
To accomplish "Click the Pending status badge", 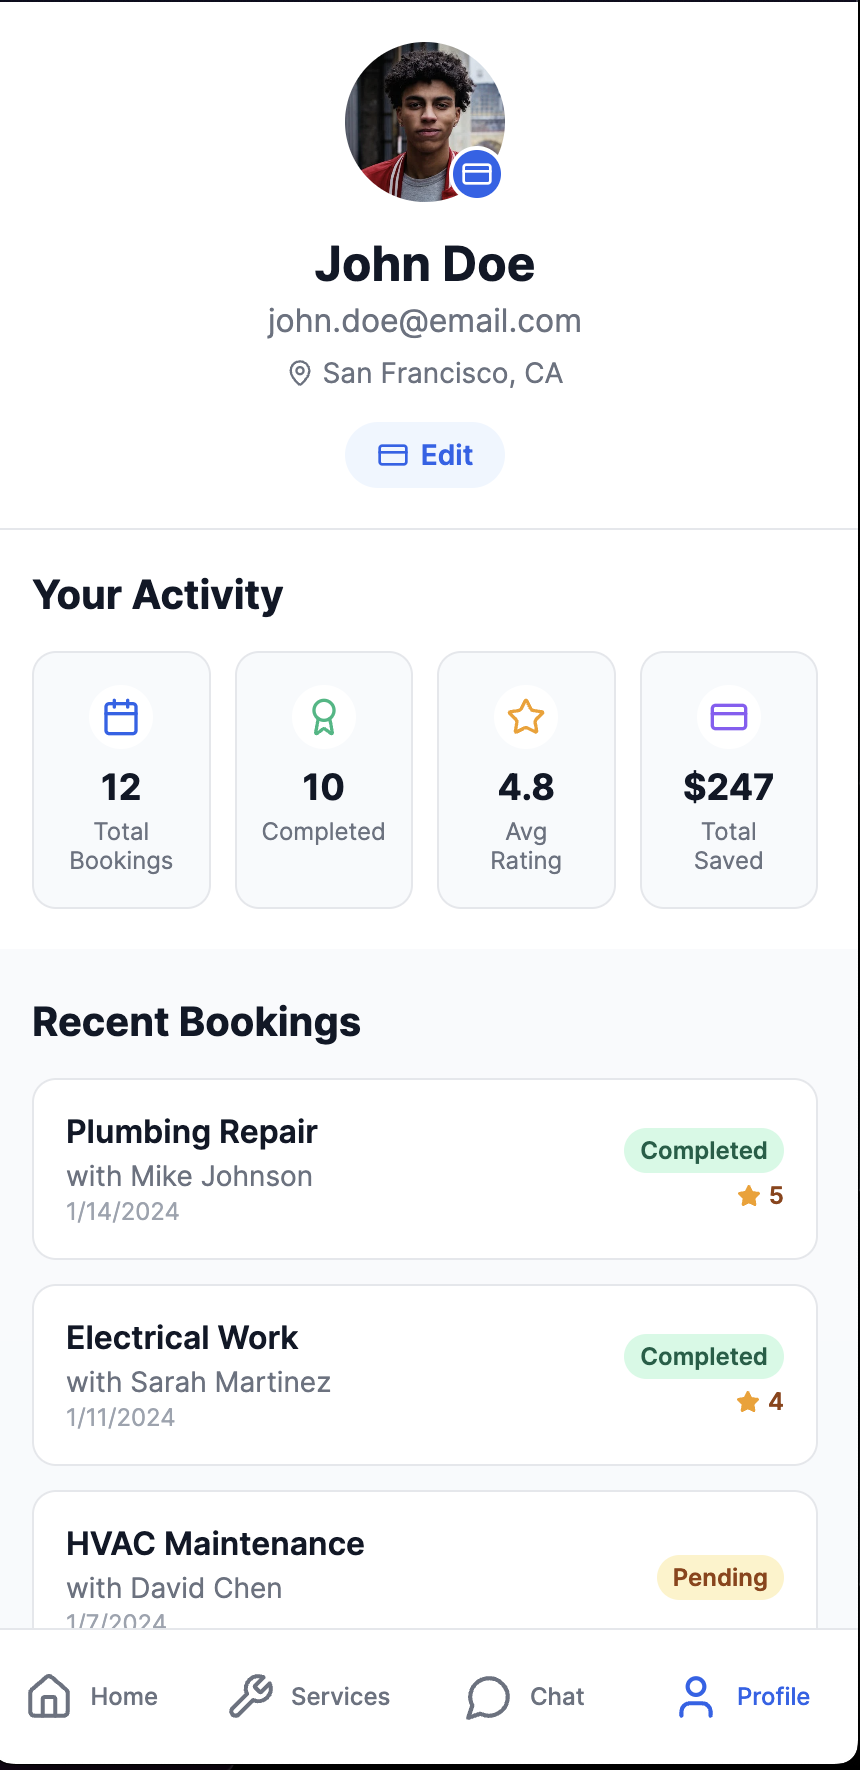I will point(720,1577).
